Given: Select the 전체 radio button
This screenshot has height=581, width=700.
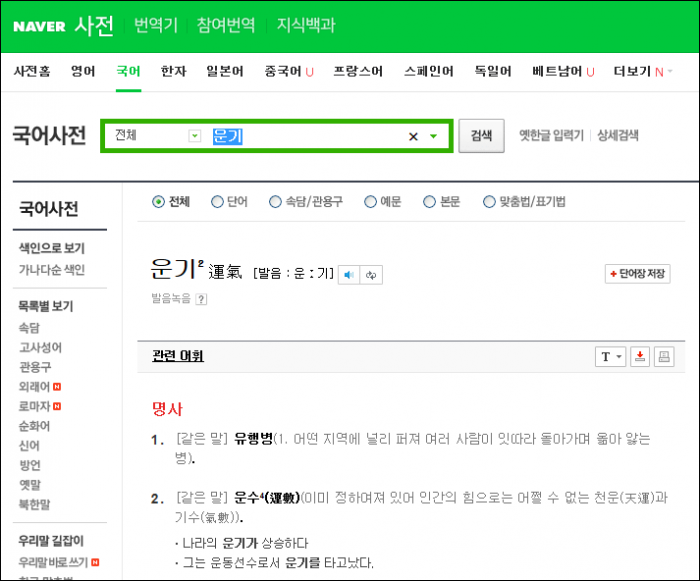Looking at the screenshot, I should 158,202.
